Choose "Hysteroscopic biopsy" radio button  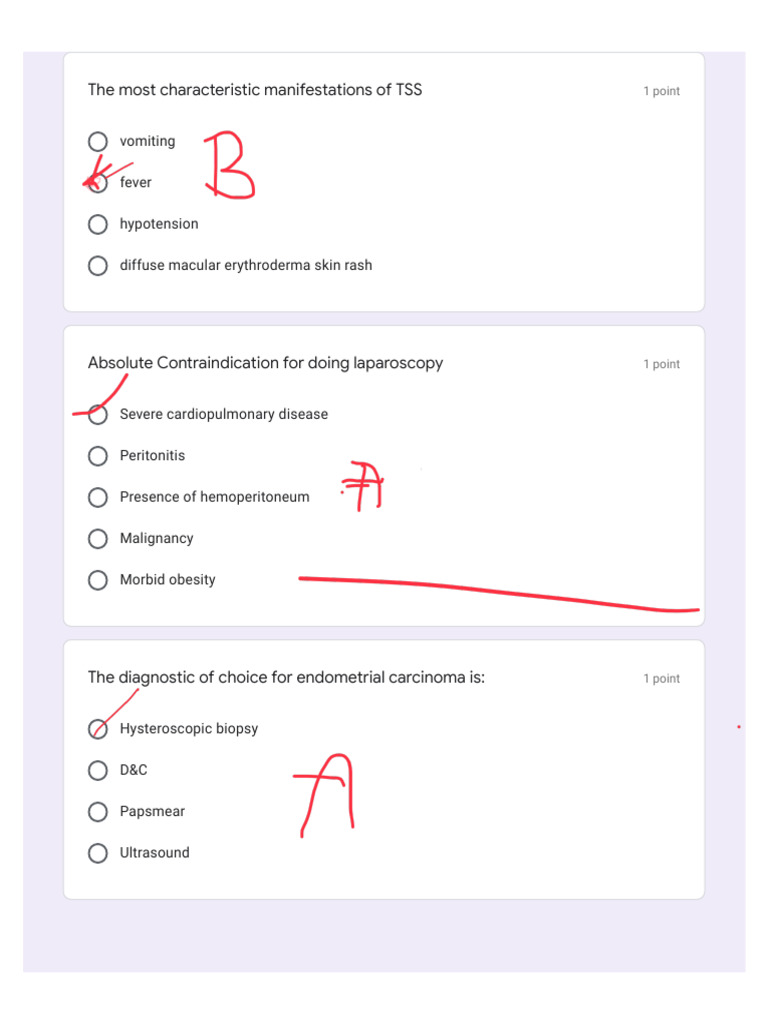pyautogui.click(x=98, y=729)
